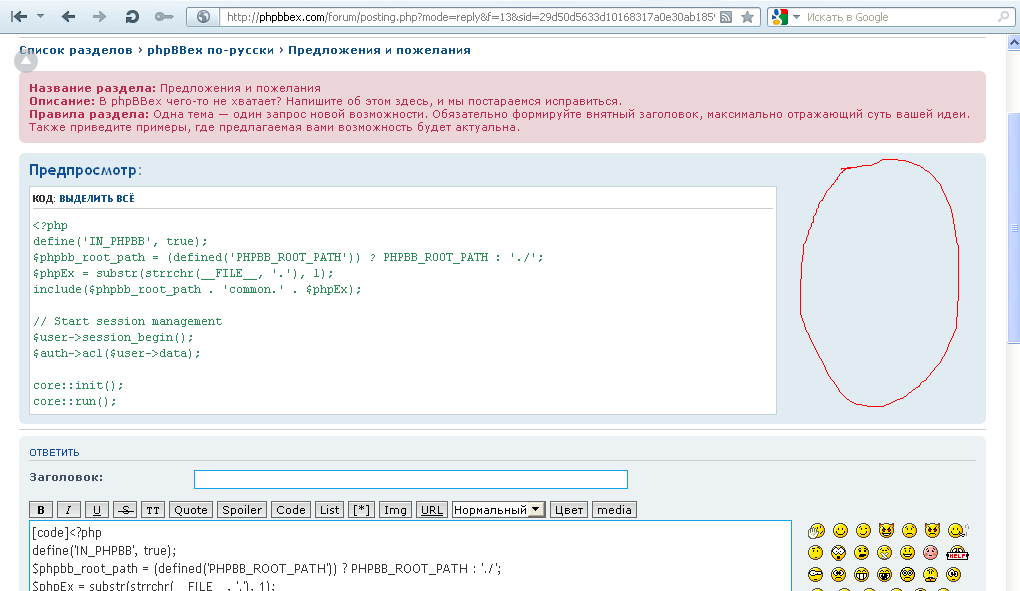Open "Список разделов" breadcrumb link
This screenshot has height=591, width=1020.
click(75, 50)
